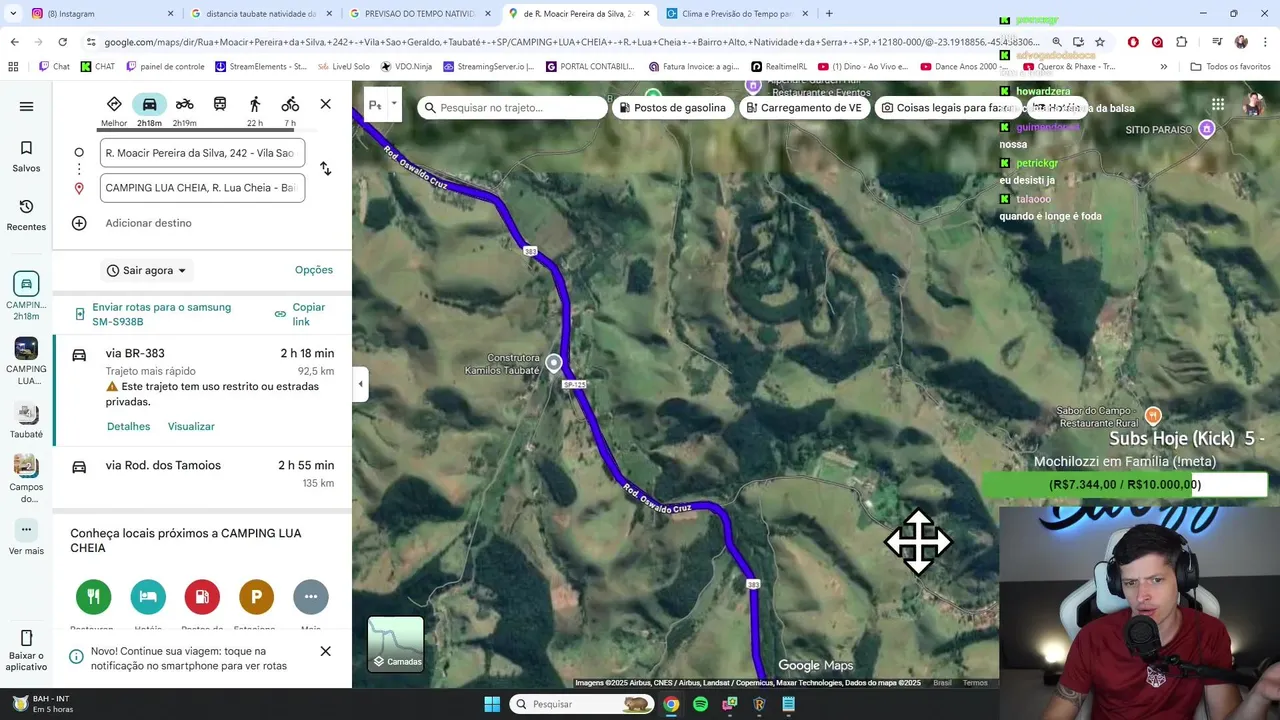Open VDO.Ninja bookmark
The width and height of the screenshot is (1280, 720).
(x=406, y=67)
